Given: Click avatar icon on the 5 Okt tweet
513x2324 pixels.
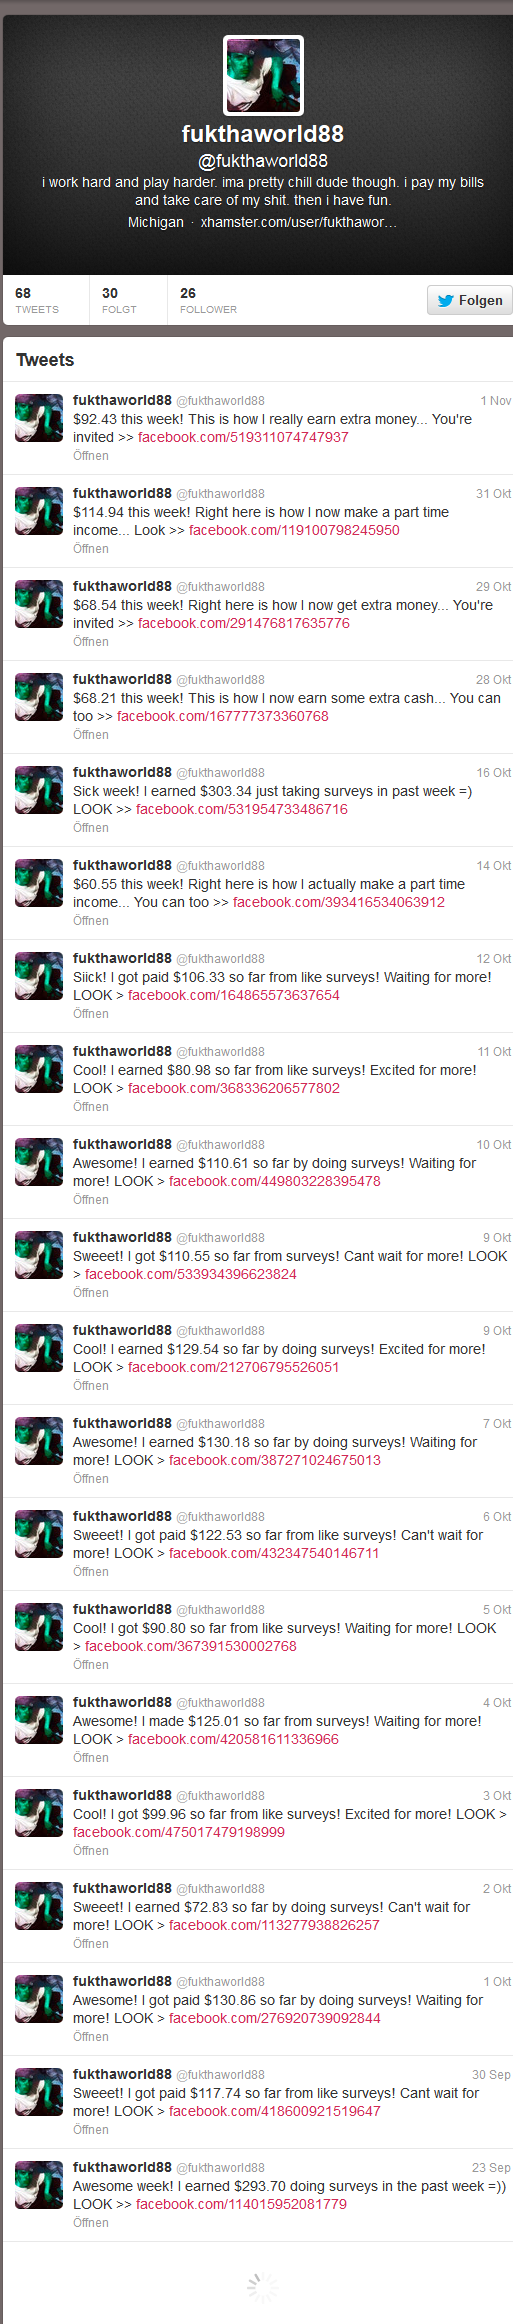Looking at the screenshot, I should point(39,1627).
